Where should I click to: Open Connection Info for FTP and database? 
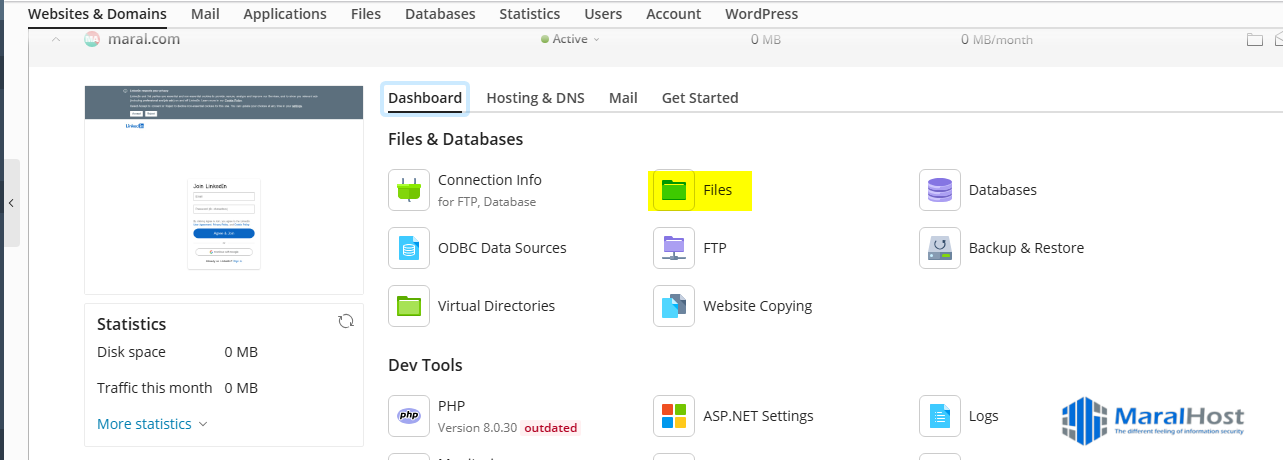(409, 190)
